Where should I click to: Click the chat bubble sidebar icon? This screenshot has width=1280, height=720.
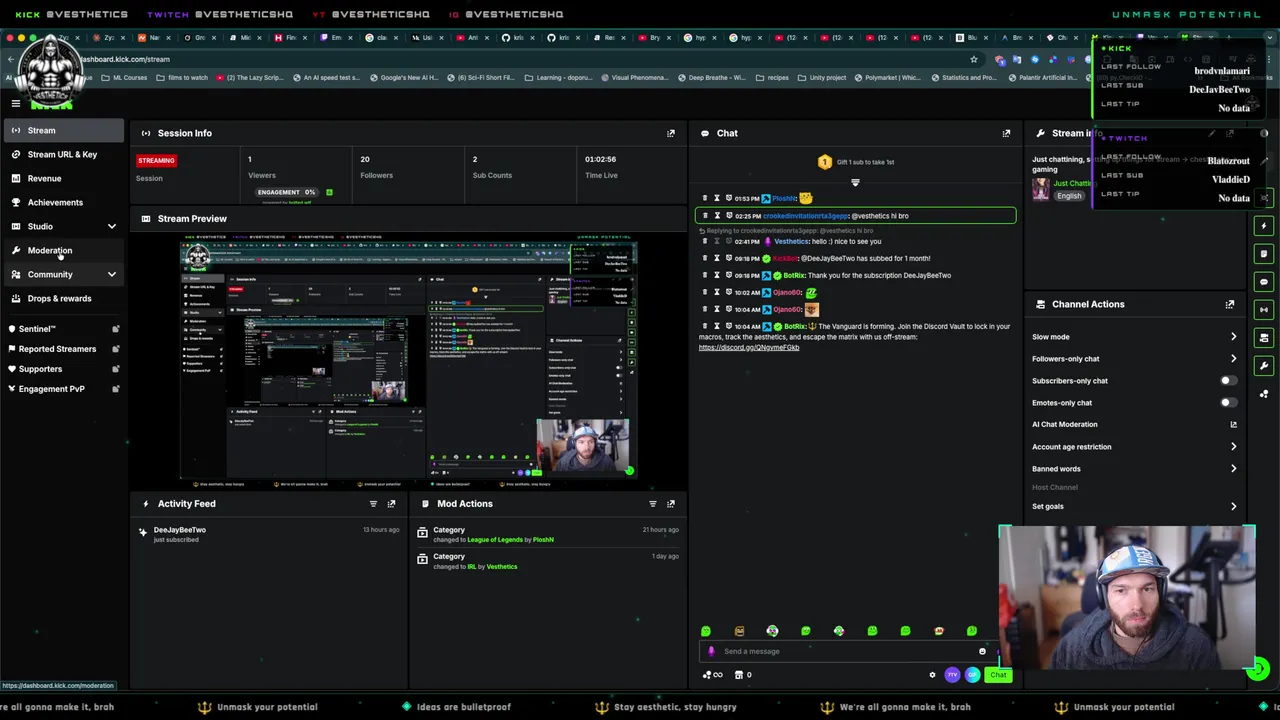(1264, 282)
